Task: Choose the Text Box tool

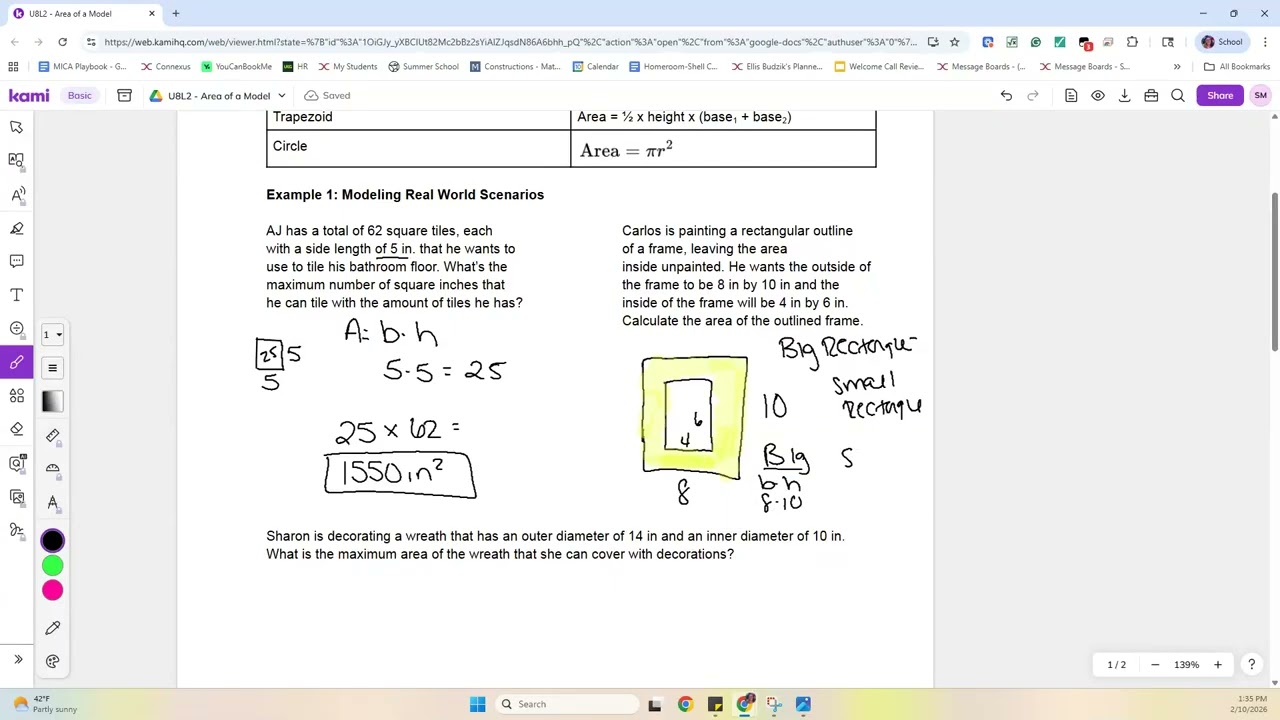Action: pos(17,295)
